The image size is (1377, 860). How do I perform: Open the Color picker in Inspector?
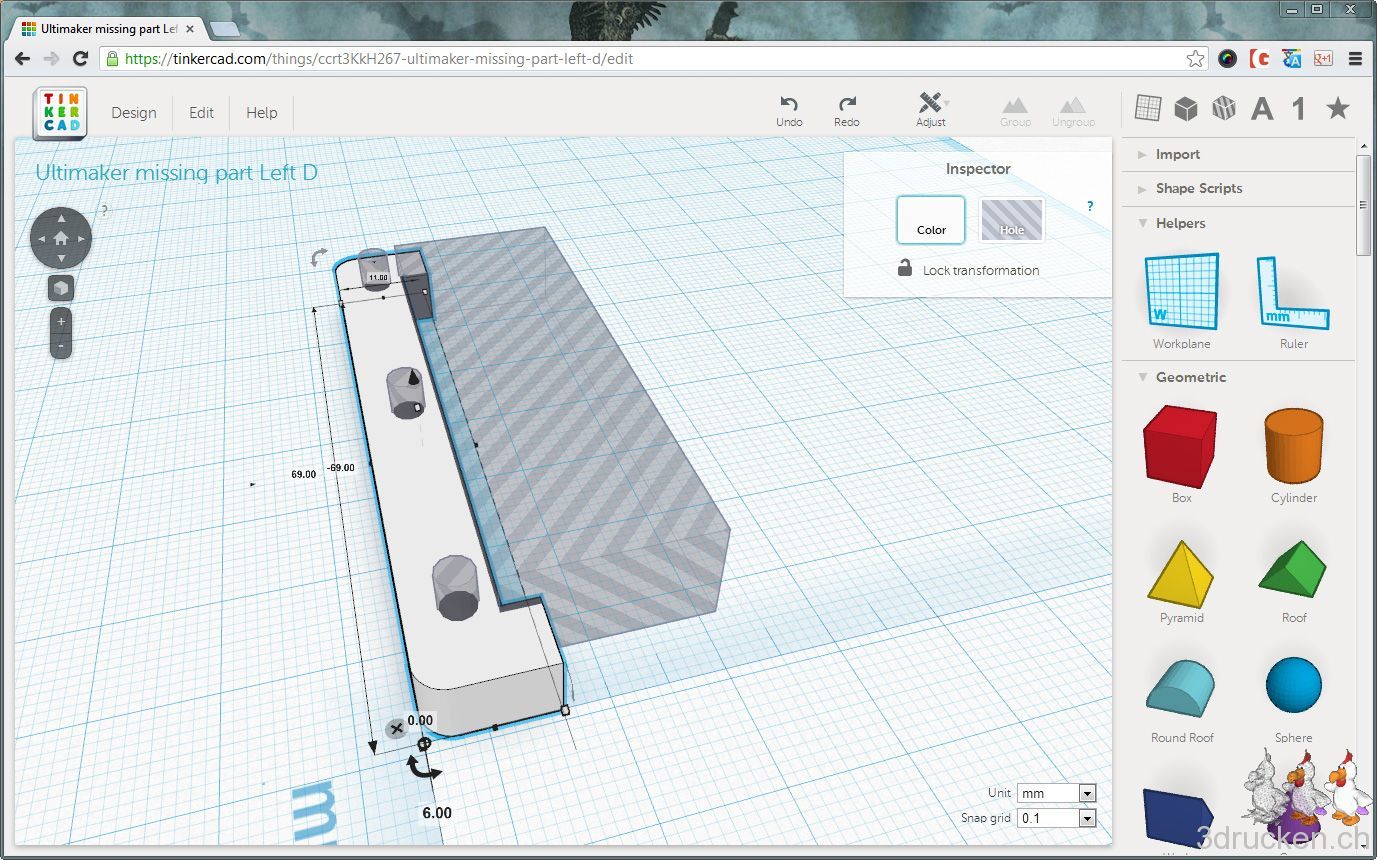[931, 220]
